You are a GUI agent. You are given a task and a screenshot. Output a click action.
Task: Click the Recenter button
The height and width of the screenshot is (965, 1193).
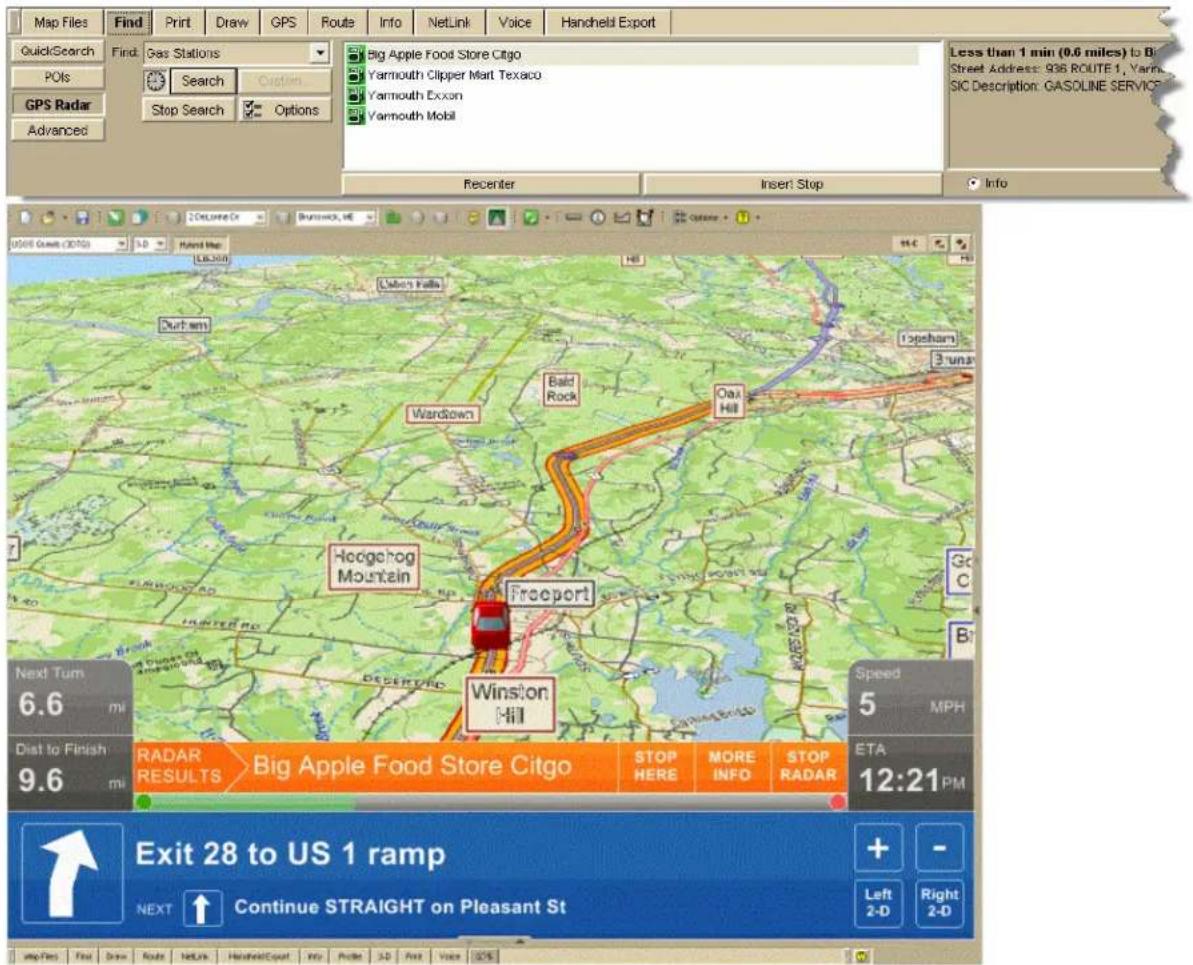[x=489, y=183]
